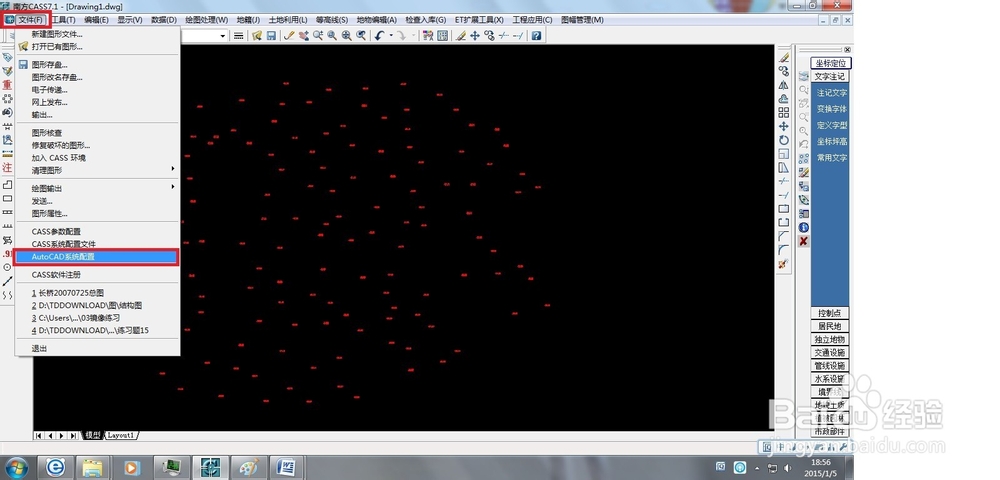Screen dimensions: 1000x480
Task: Open the layer combo box dropdown arrow
Action: click(223, 36)
